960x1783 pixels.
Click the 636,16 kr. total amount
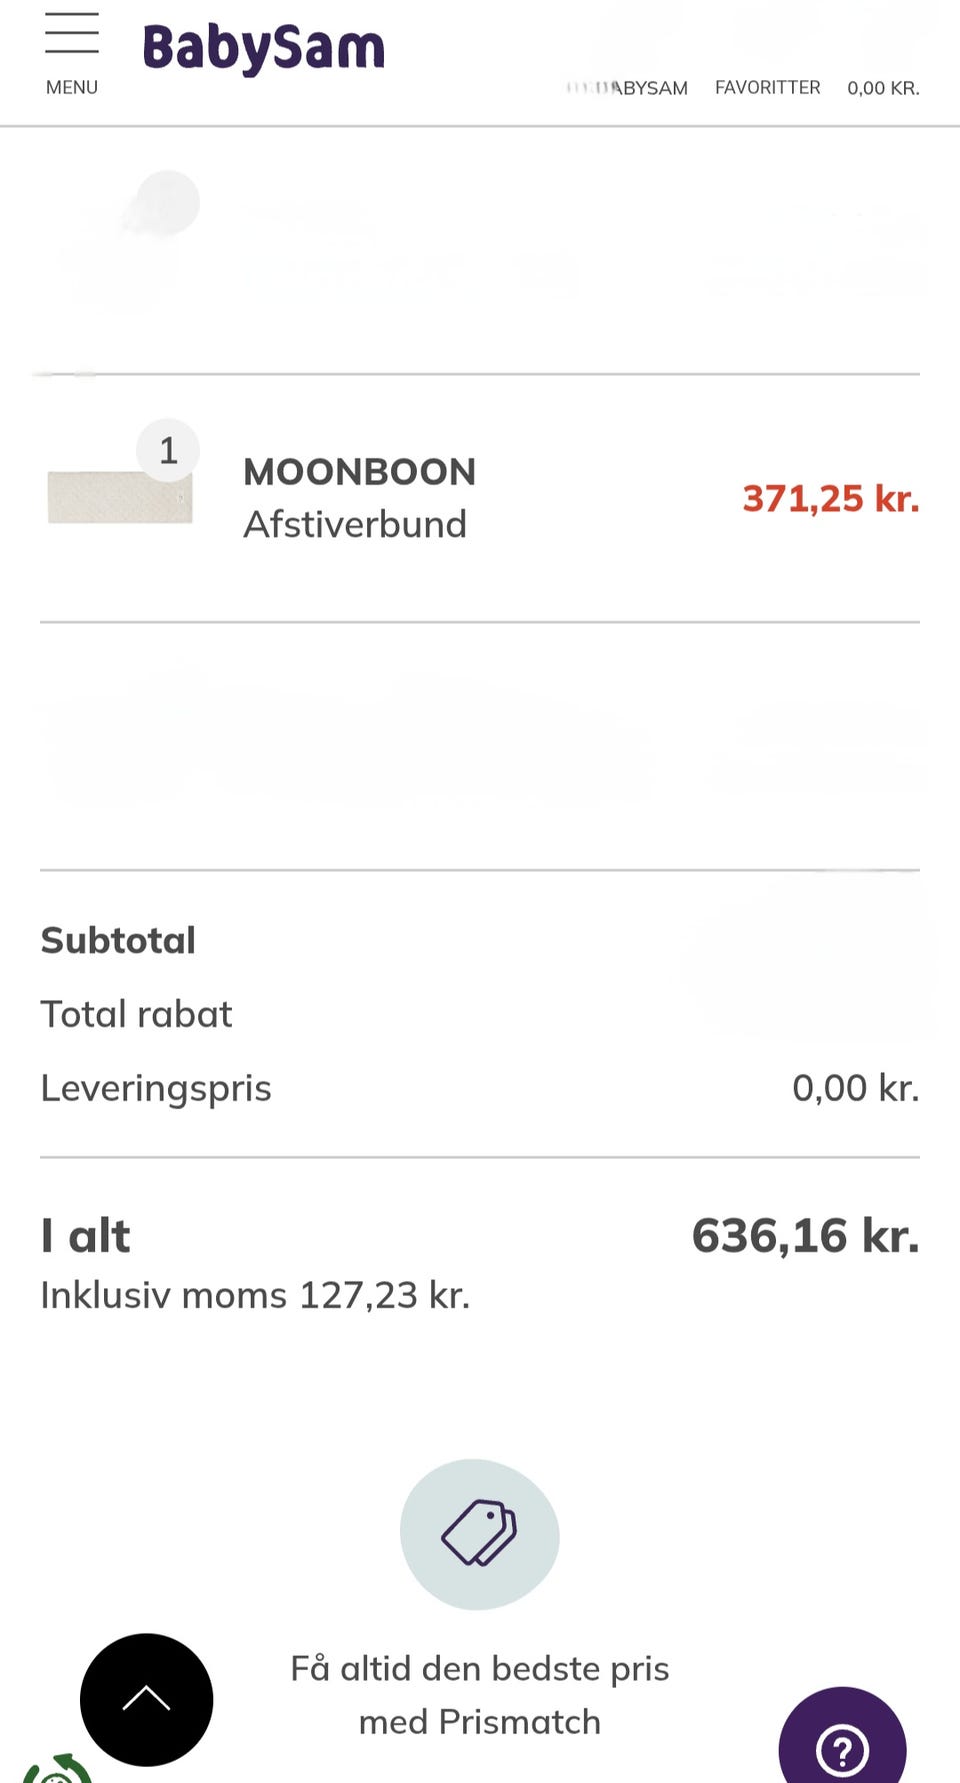click(805, 1236)
